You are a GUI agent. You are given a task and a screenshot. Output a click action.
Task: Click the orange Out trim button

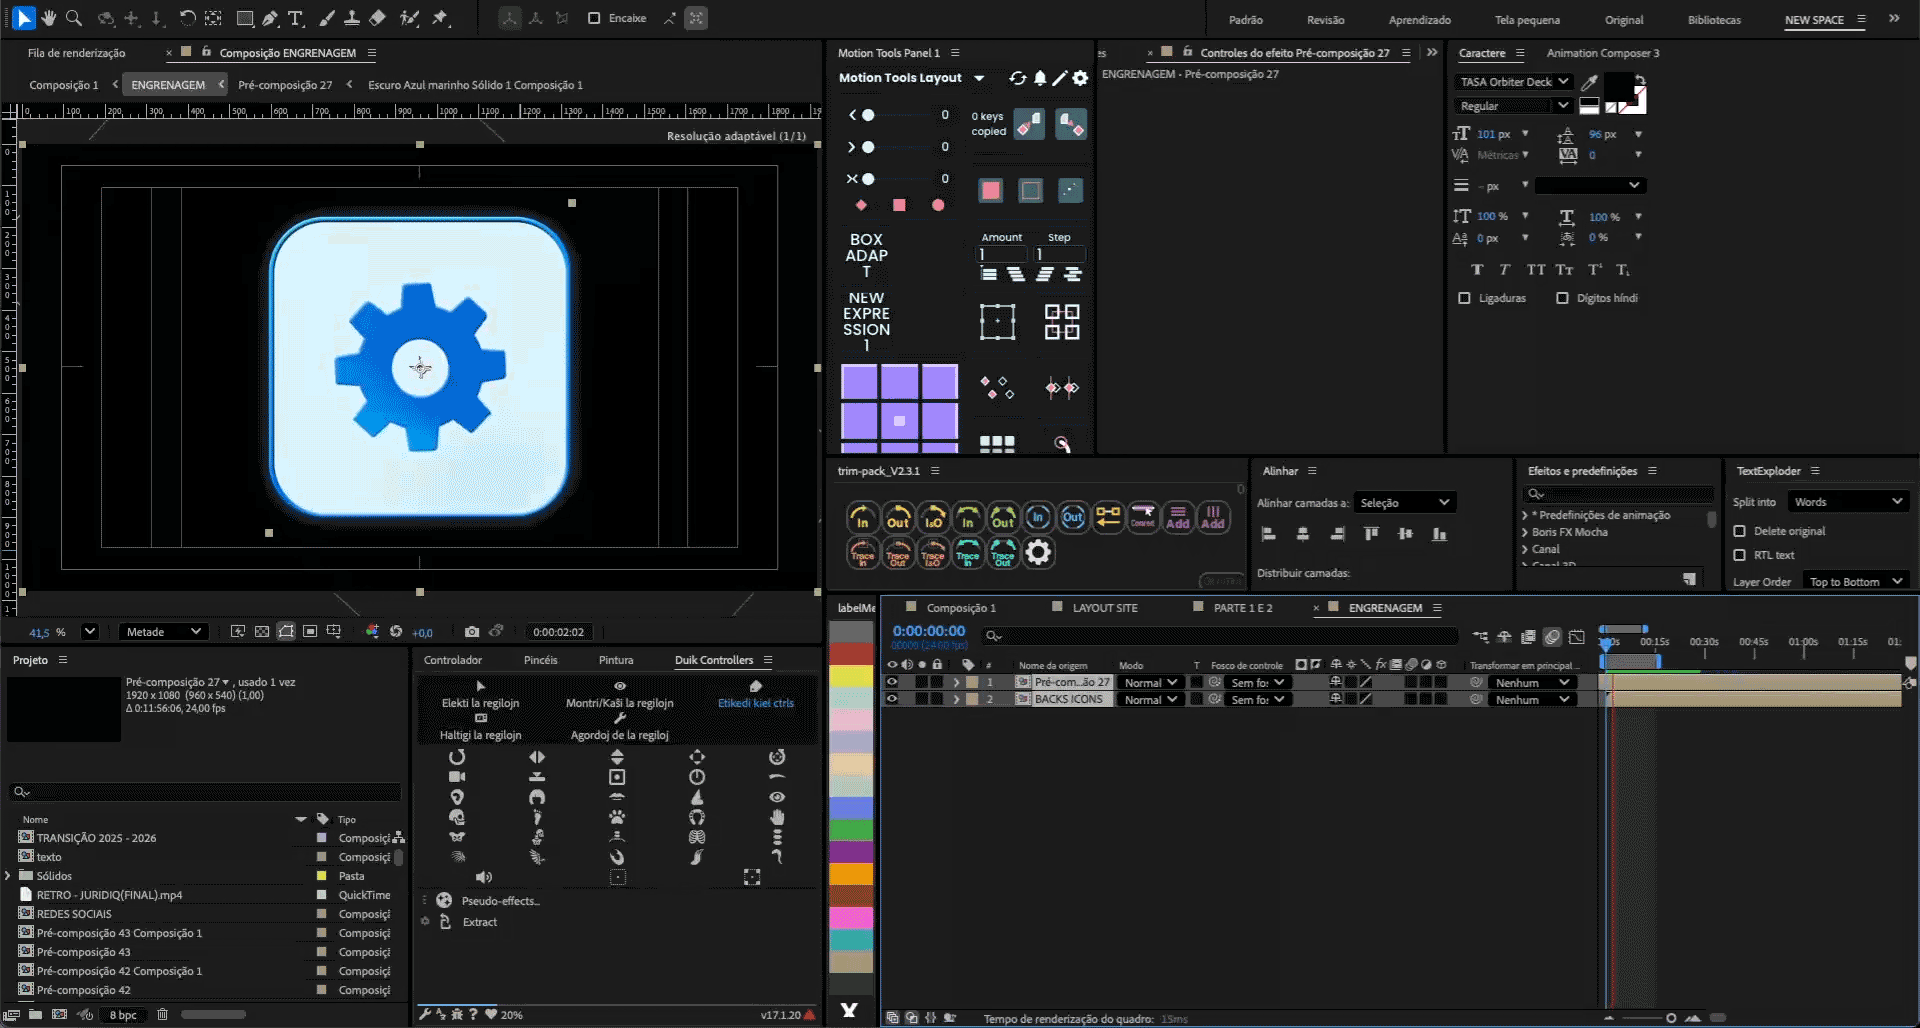[x=898, y=517]
